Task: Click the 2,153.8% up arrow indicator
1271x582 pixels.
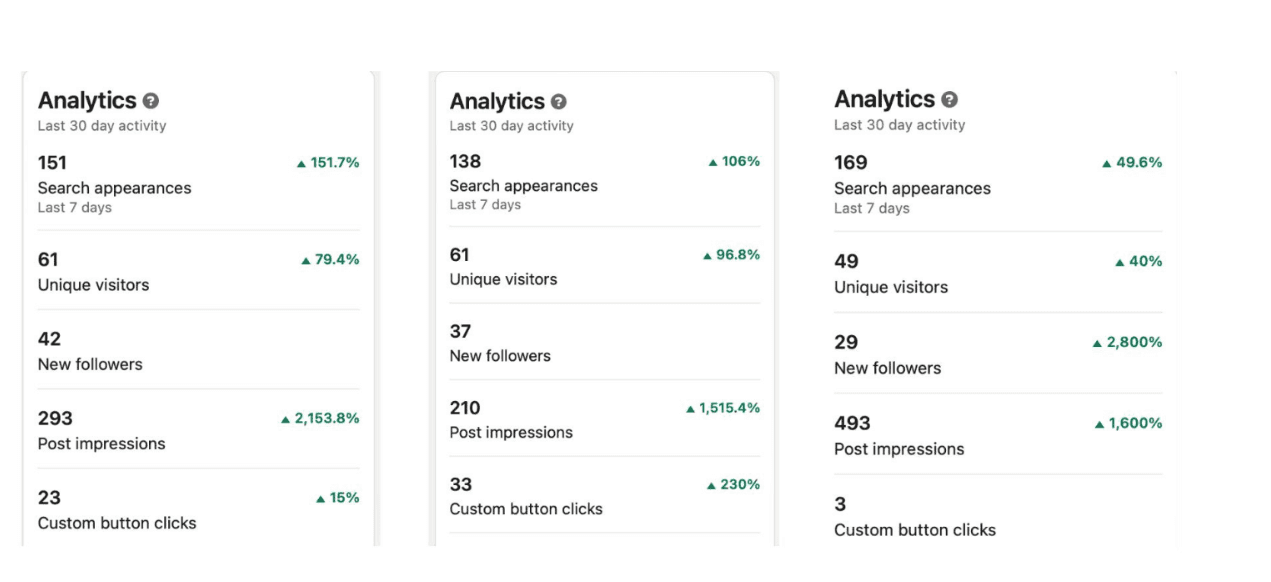Action: pyautogui.click(x=286, y=419)
